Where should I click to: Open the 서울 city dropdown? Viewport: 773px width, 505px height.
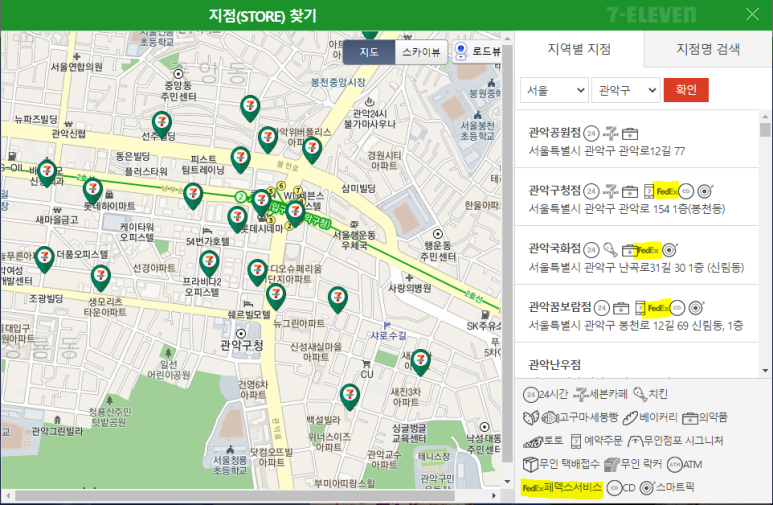[554, 90]
